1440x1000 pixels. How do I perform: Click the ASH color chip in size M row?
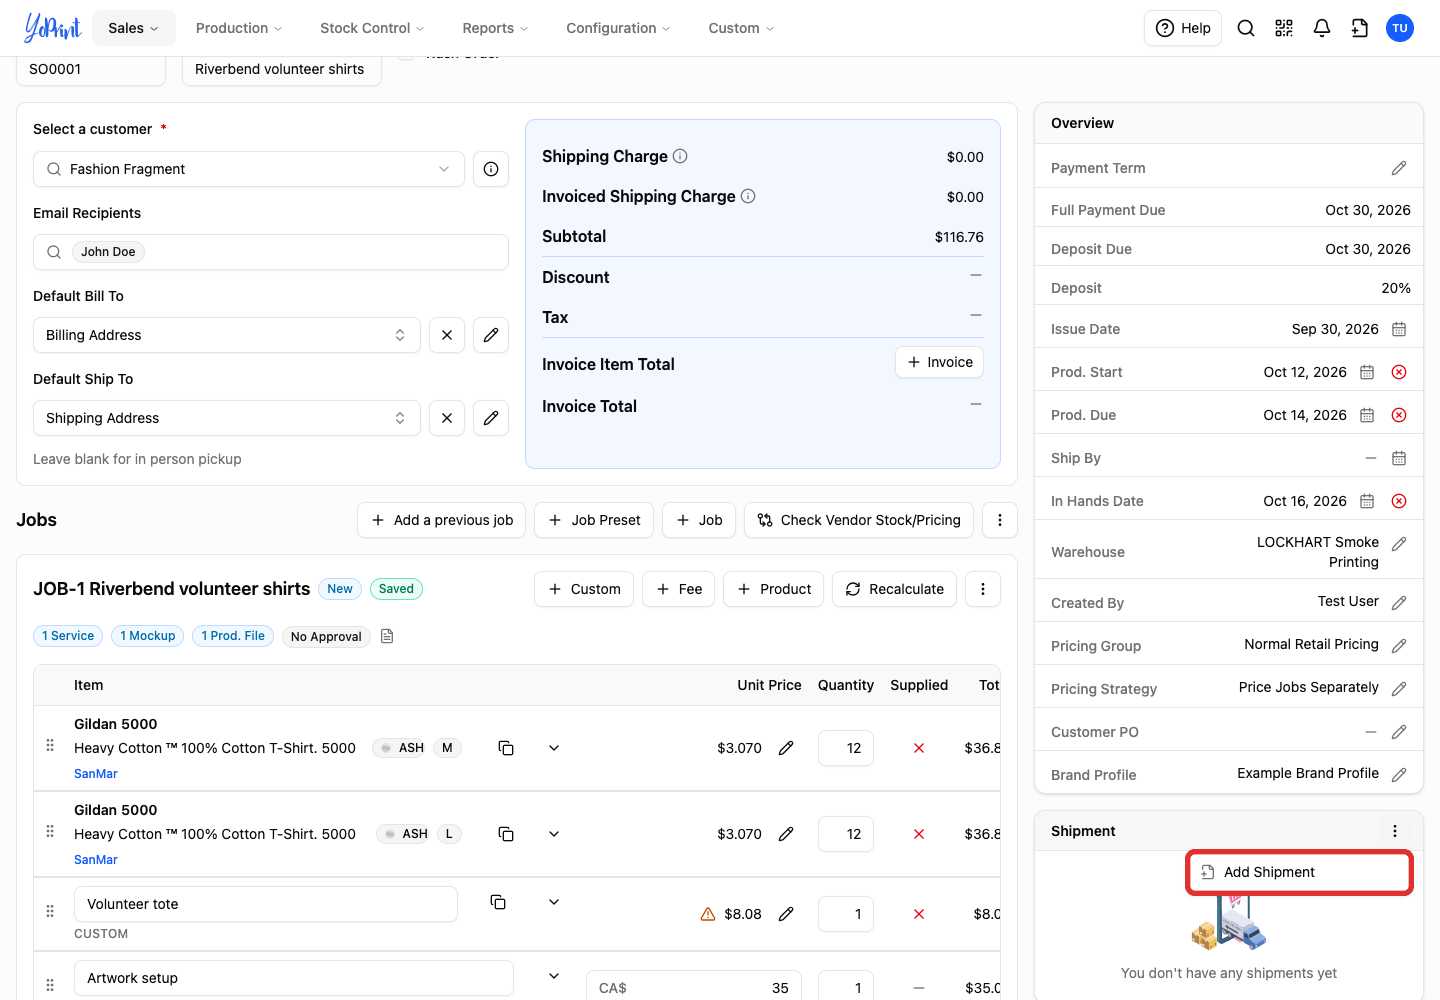(400, 748)
